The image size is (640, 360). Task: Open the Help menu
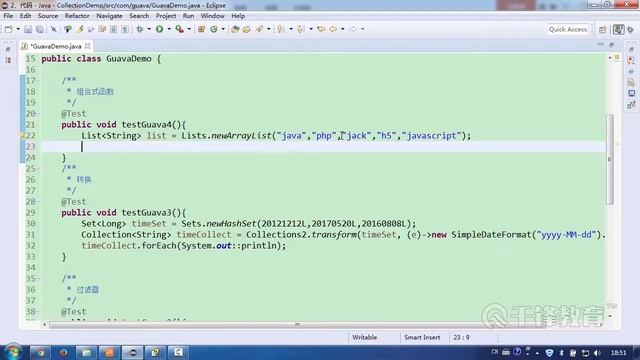[x=238, y=16]
